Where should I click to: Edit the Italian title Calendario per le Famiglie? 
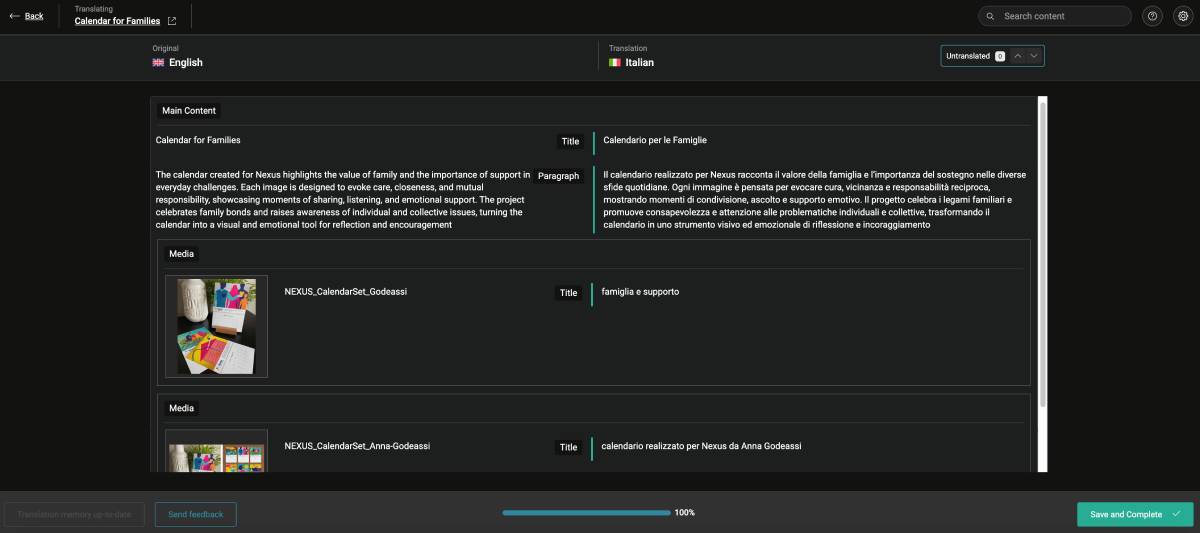(x=655, y=141)
